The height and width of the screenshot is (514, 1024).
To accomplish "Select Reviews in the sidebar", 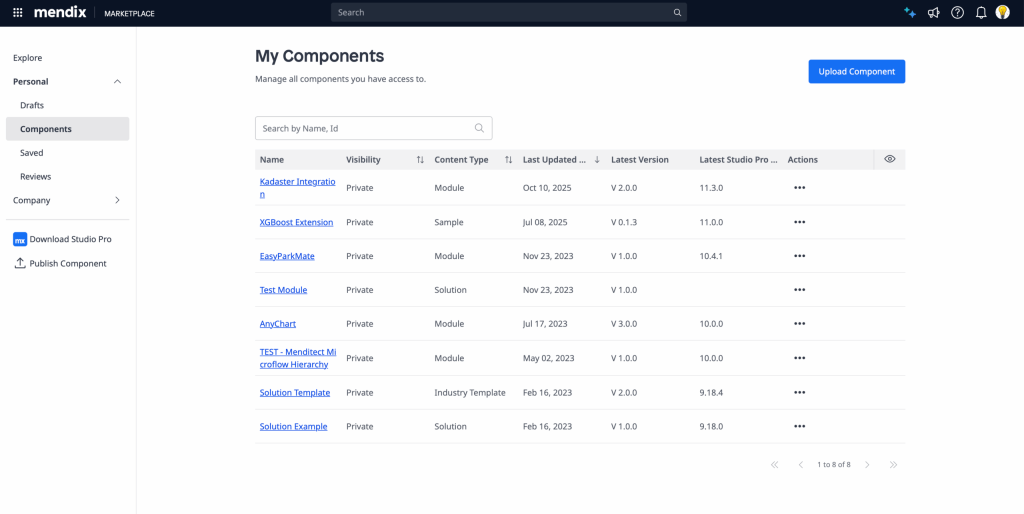I will (35, 177).
